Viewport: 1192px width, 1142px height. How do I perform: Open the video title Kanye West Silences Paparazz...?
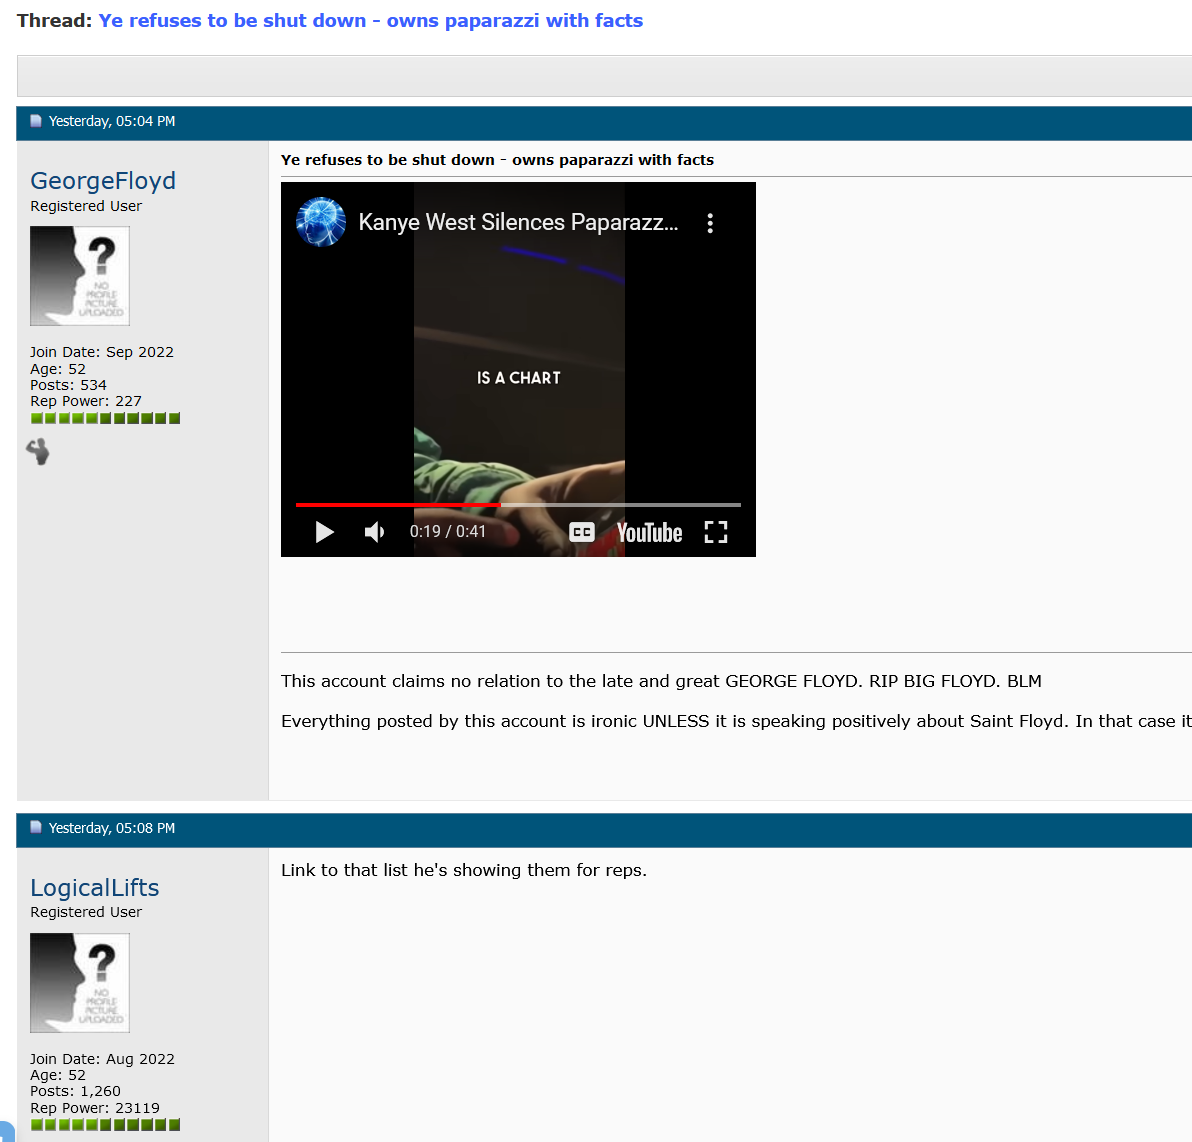pyautogui.click(x=518, y=222)
